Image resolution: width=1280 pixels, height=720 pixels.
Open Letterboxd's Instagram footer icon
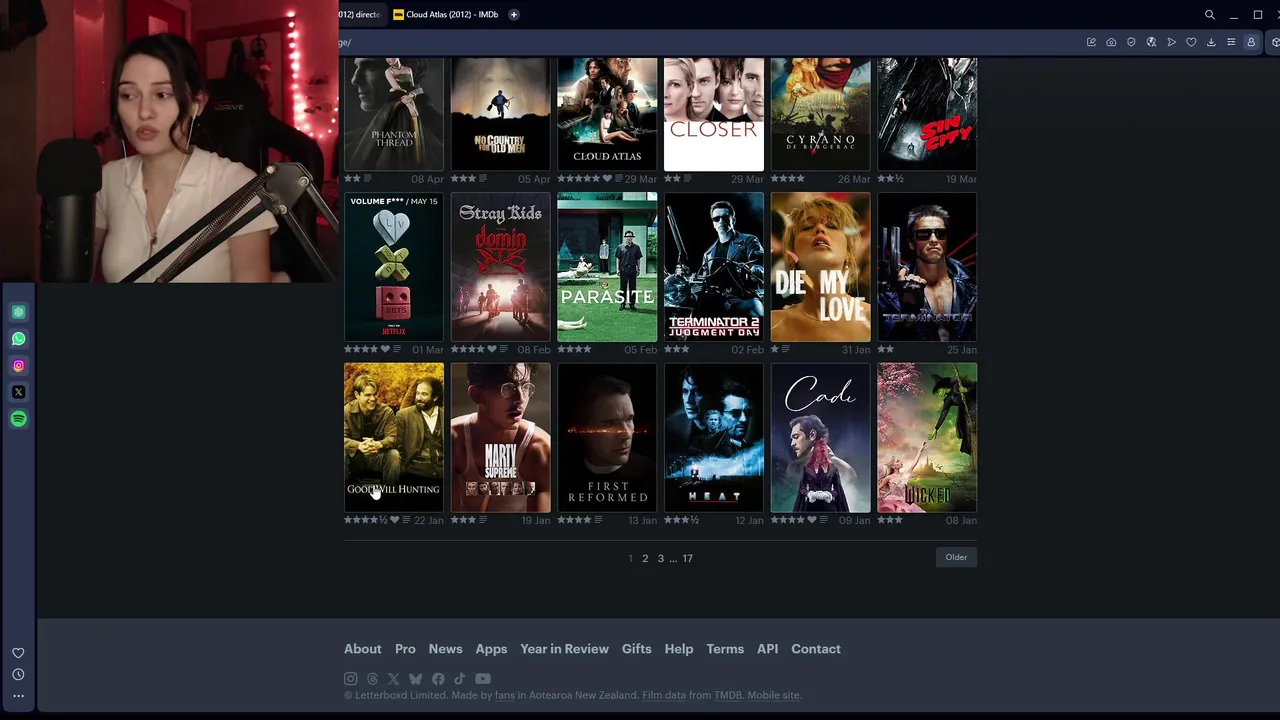point(350,679)
